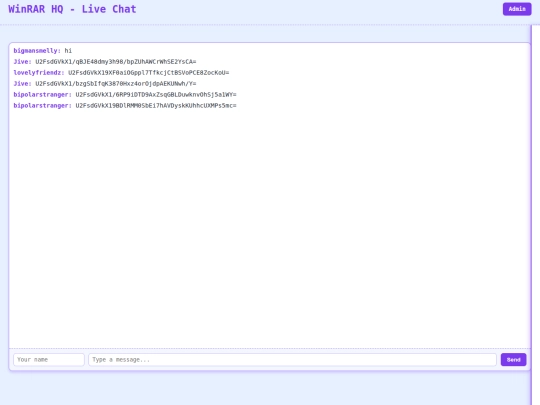Open the Admin panel button

517,9
